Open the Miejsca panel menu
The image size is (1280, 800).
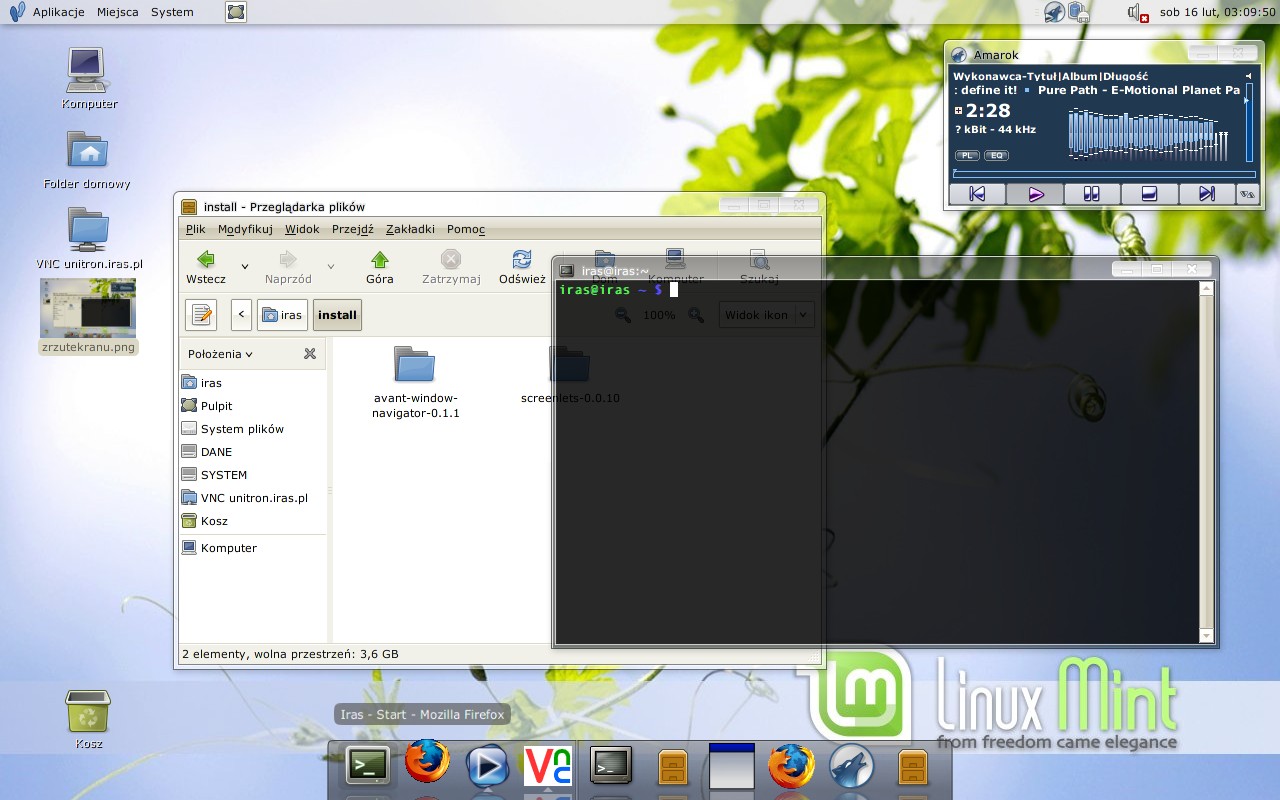[118, 12]
